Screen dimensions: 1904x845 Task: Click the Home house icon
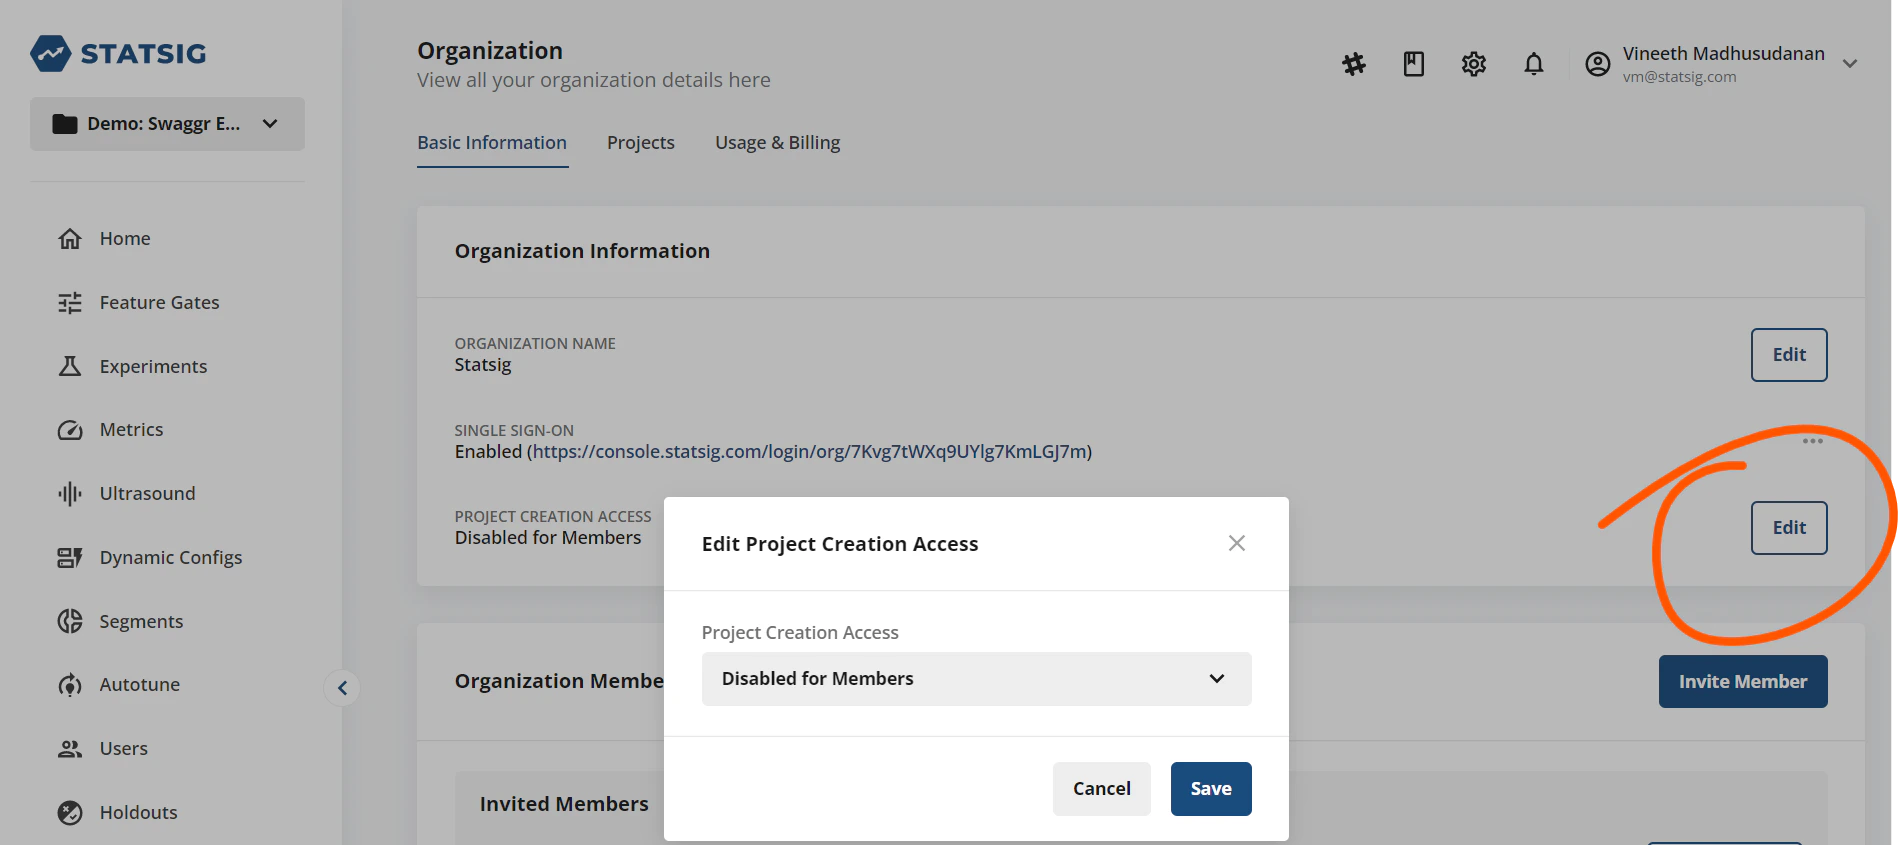(x=70, y=239)
